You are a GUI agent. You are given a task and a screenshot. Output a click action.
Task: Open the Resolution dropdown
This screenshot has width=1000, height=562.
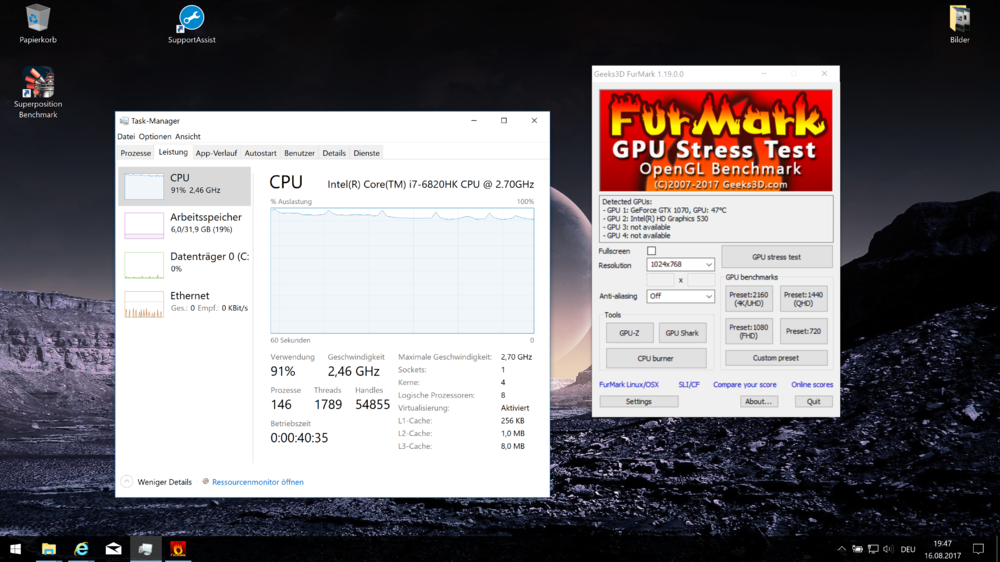click(680, 265)
